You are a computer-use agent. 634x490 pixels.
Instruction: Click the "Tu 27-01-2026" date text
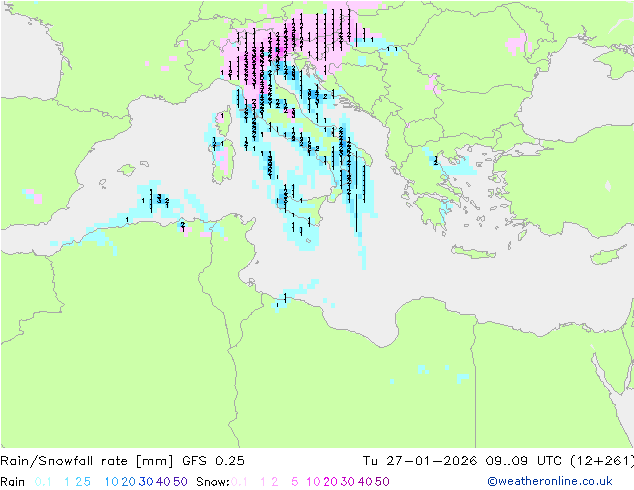(420, 461)
